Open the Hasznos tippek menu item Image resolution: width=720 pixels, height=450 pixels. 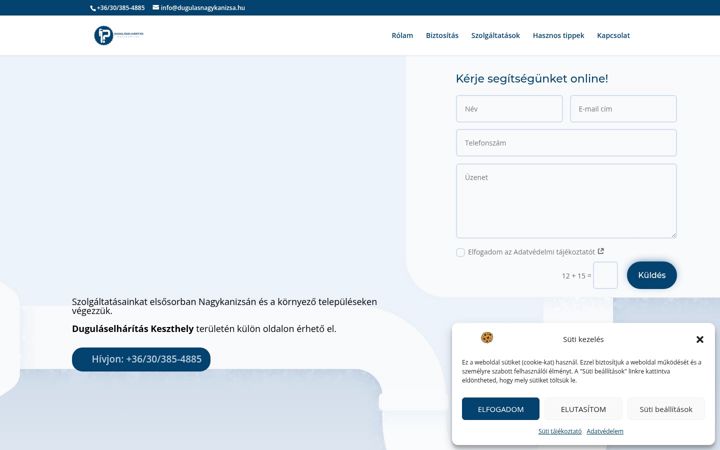click(x=558, y=35)
